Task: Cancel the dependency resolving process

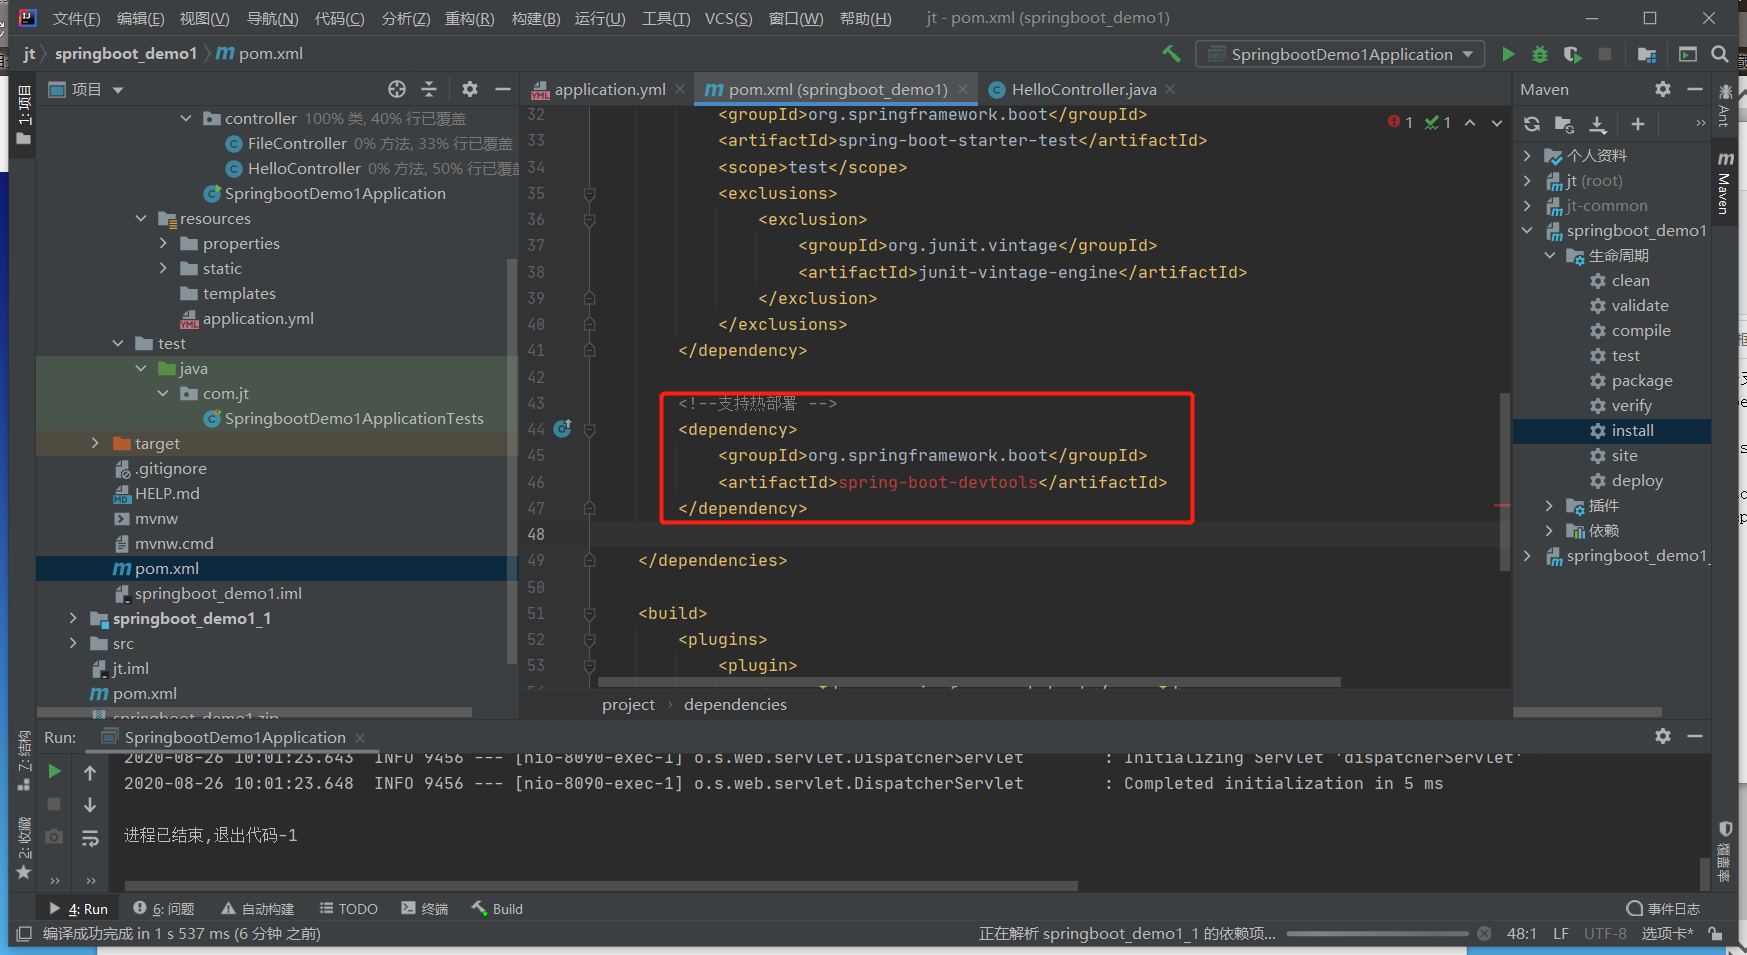Action: click(1484, 933)
